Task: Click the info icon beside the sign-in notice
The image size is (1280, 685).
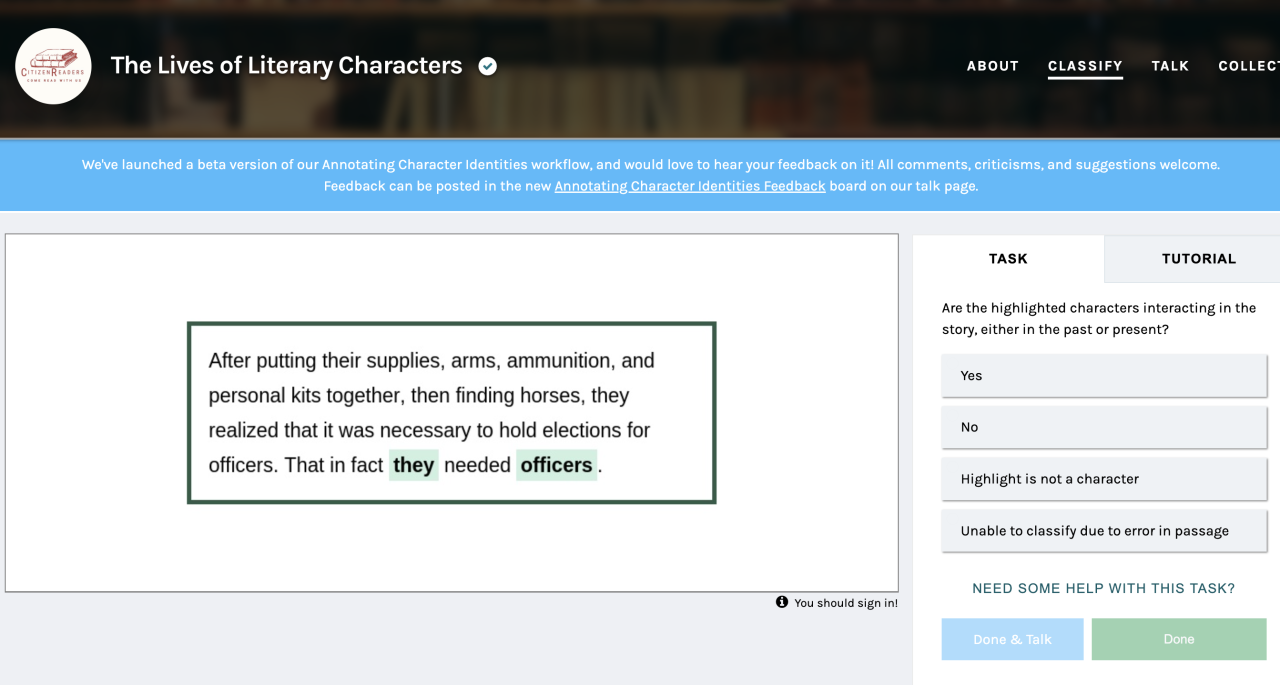Action: pos(782,602)
